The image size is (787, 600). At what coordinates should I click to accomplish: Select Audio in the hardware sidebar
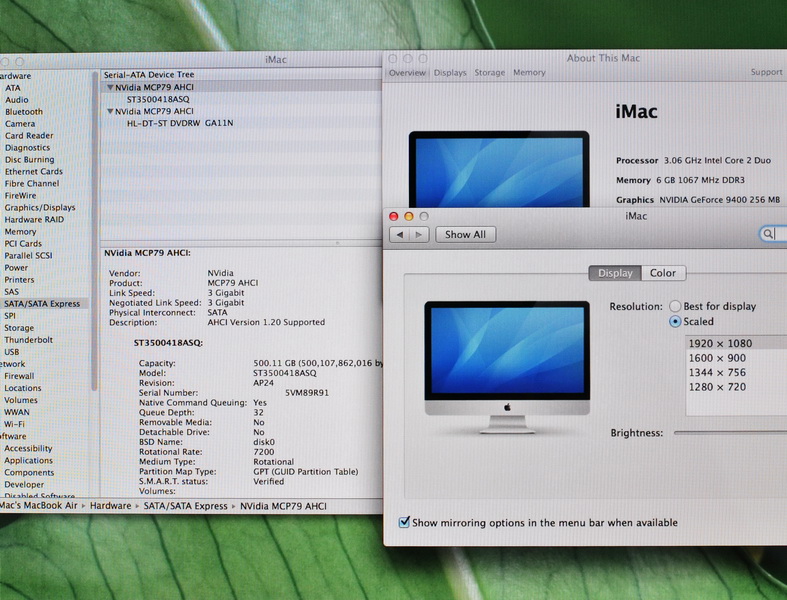[17, 100]
